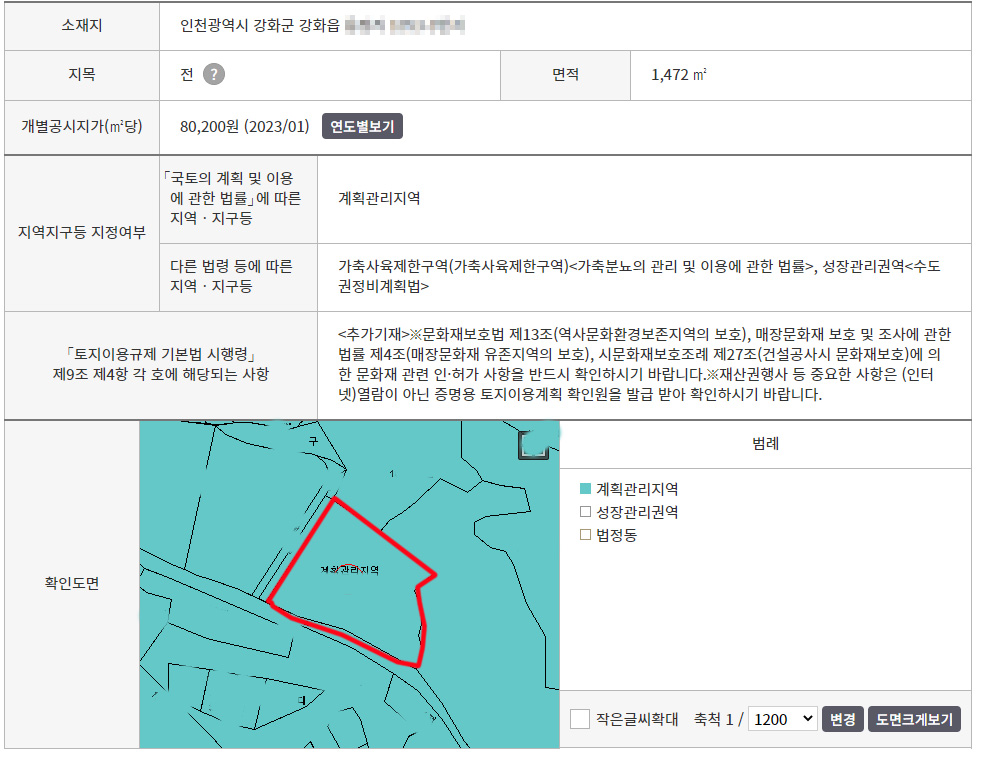Image resolution: width=988 pixels, height=764 pixels.
Task: Click the question mark help icon beside 전
Action: [213, 75]
